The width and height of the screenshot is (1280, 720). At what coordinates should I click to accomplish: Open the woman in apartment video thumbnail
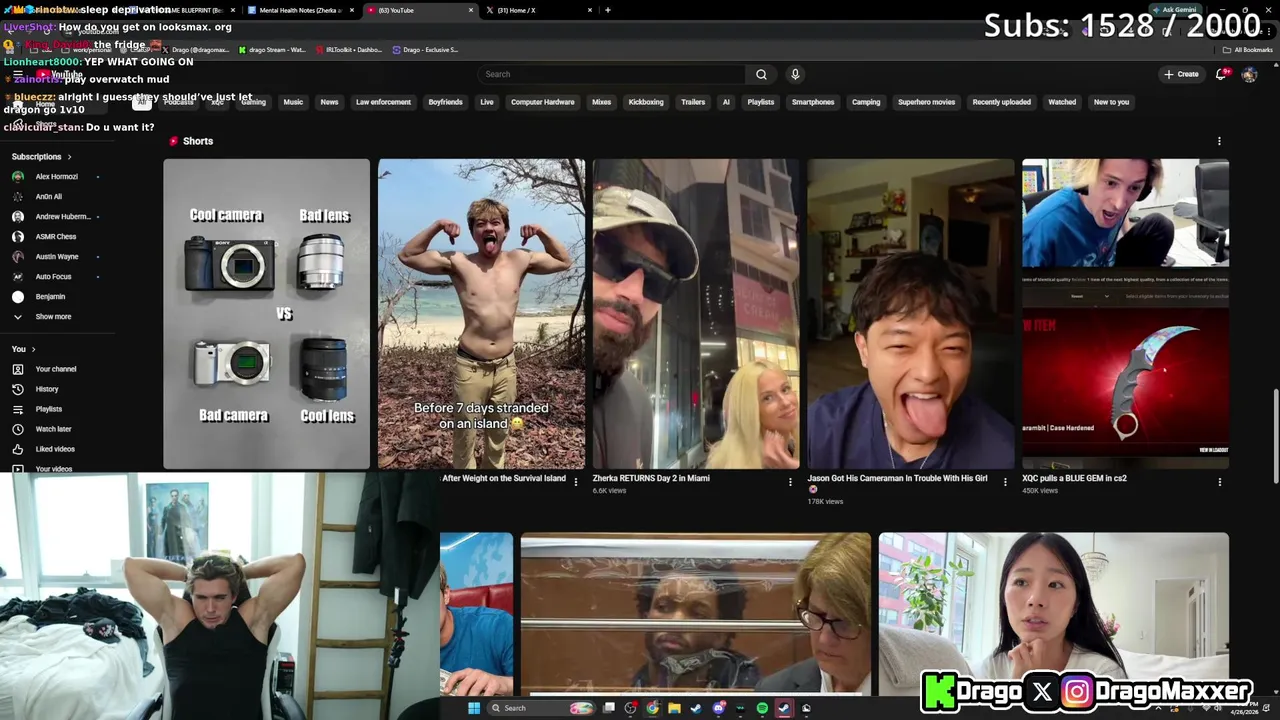(1054, 612)
